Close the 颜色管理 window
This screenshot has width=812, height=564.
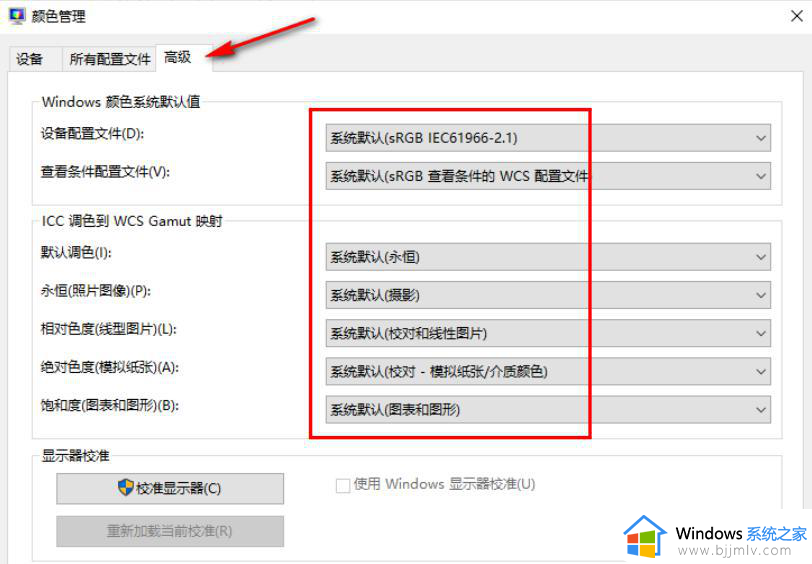[797, 16]
